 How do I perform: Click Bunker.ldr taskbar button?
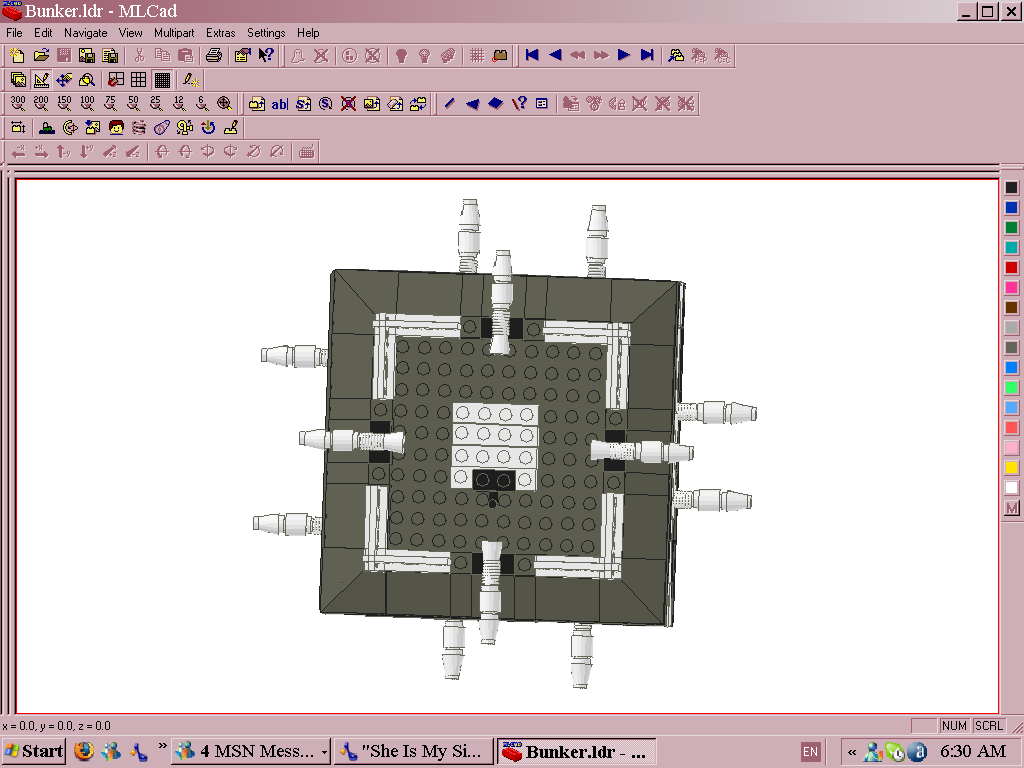(x=577, y=752)
